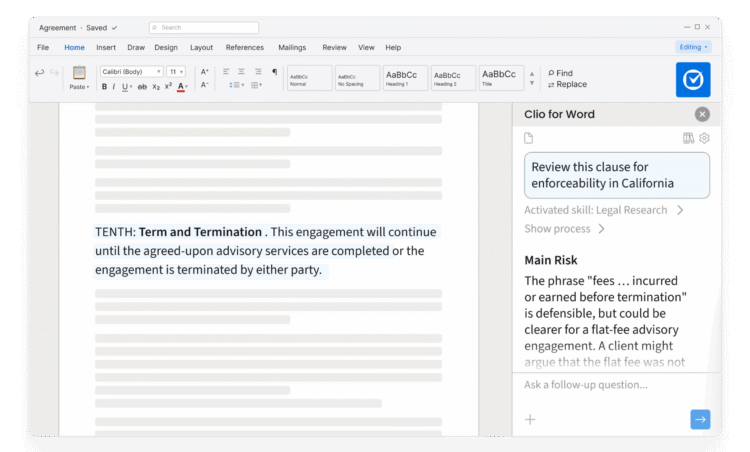Click Ask a follow-up question field
Screen dimensions: 750x452
586,385
